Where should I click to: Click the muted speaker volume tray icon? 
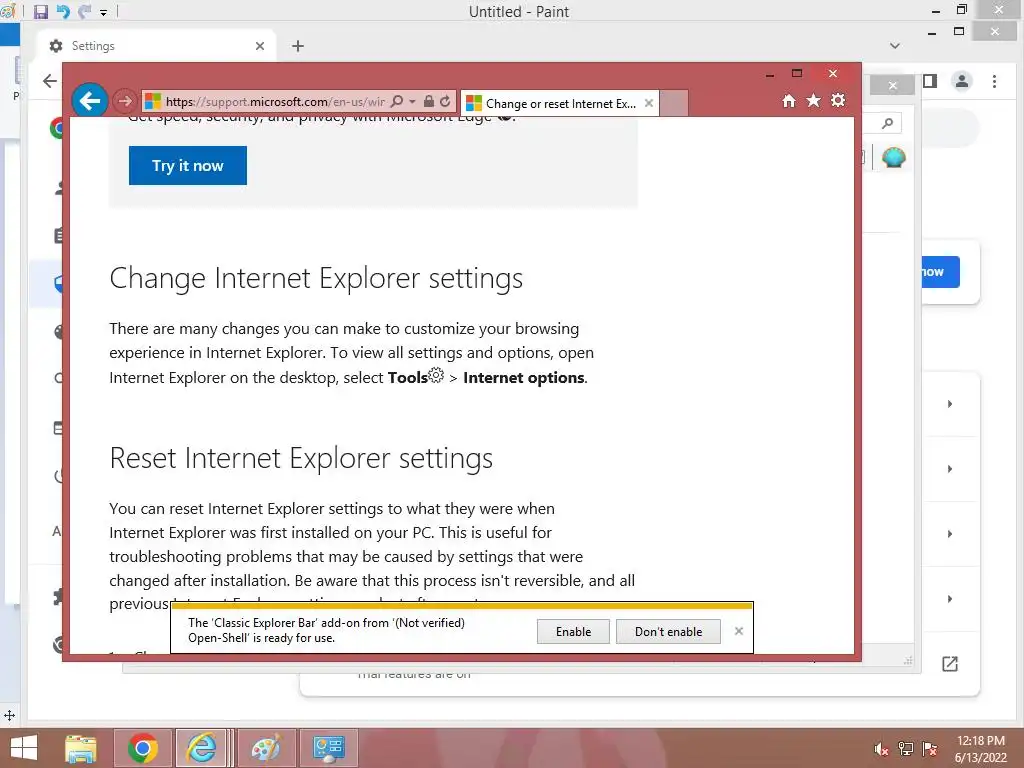click(881, 749)
